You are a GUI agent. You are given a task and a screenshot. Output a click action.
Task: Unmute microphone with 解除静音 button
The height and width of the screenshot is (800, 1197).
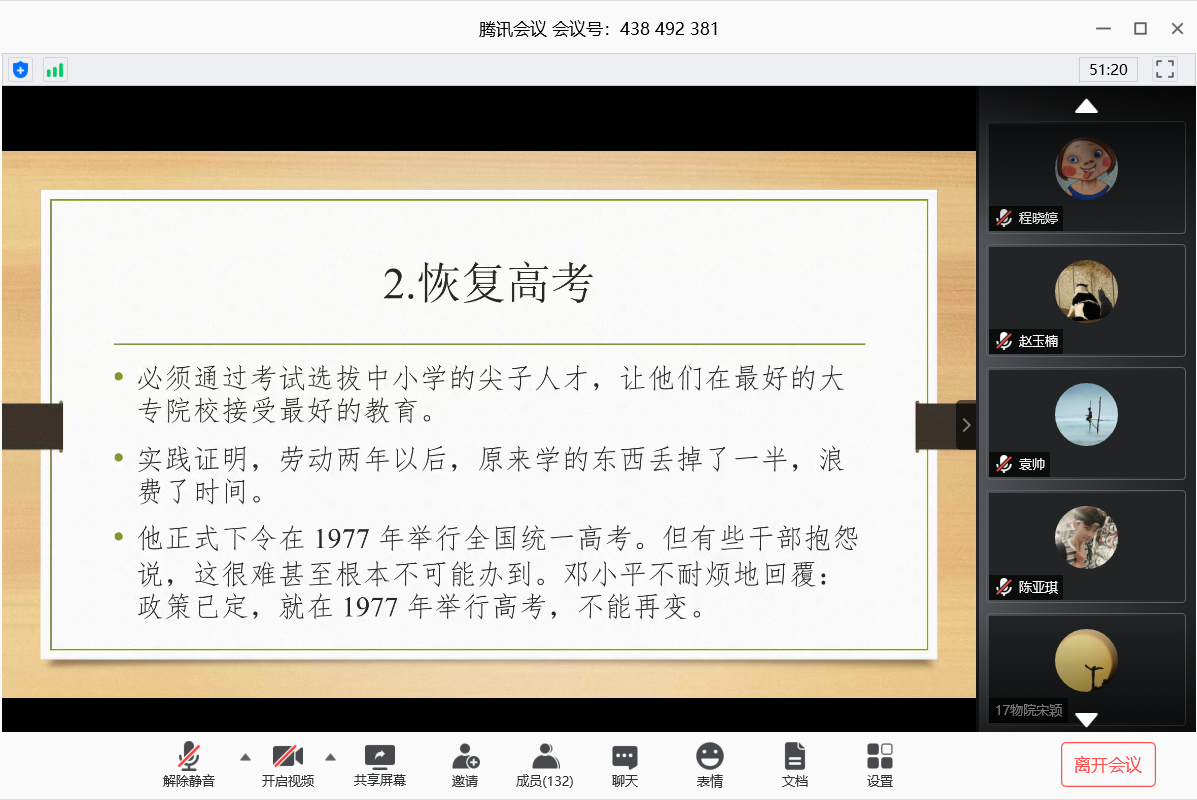pyautogui.click(x=189, y=766)
